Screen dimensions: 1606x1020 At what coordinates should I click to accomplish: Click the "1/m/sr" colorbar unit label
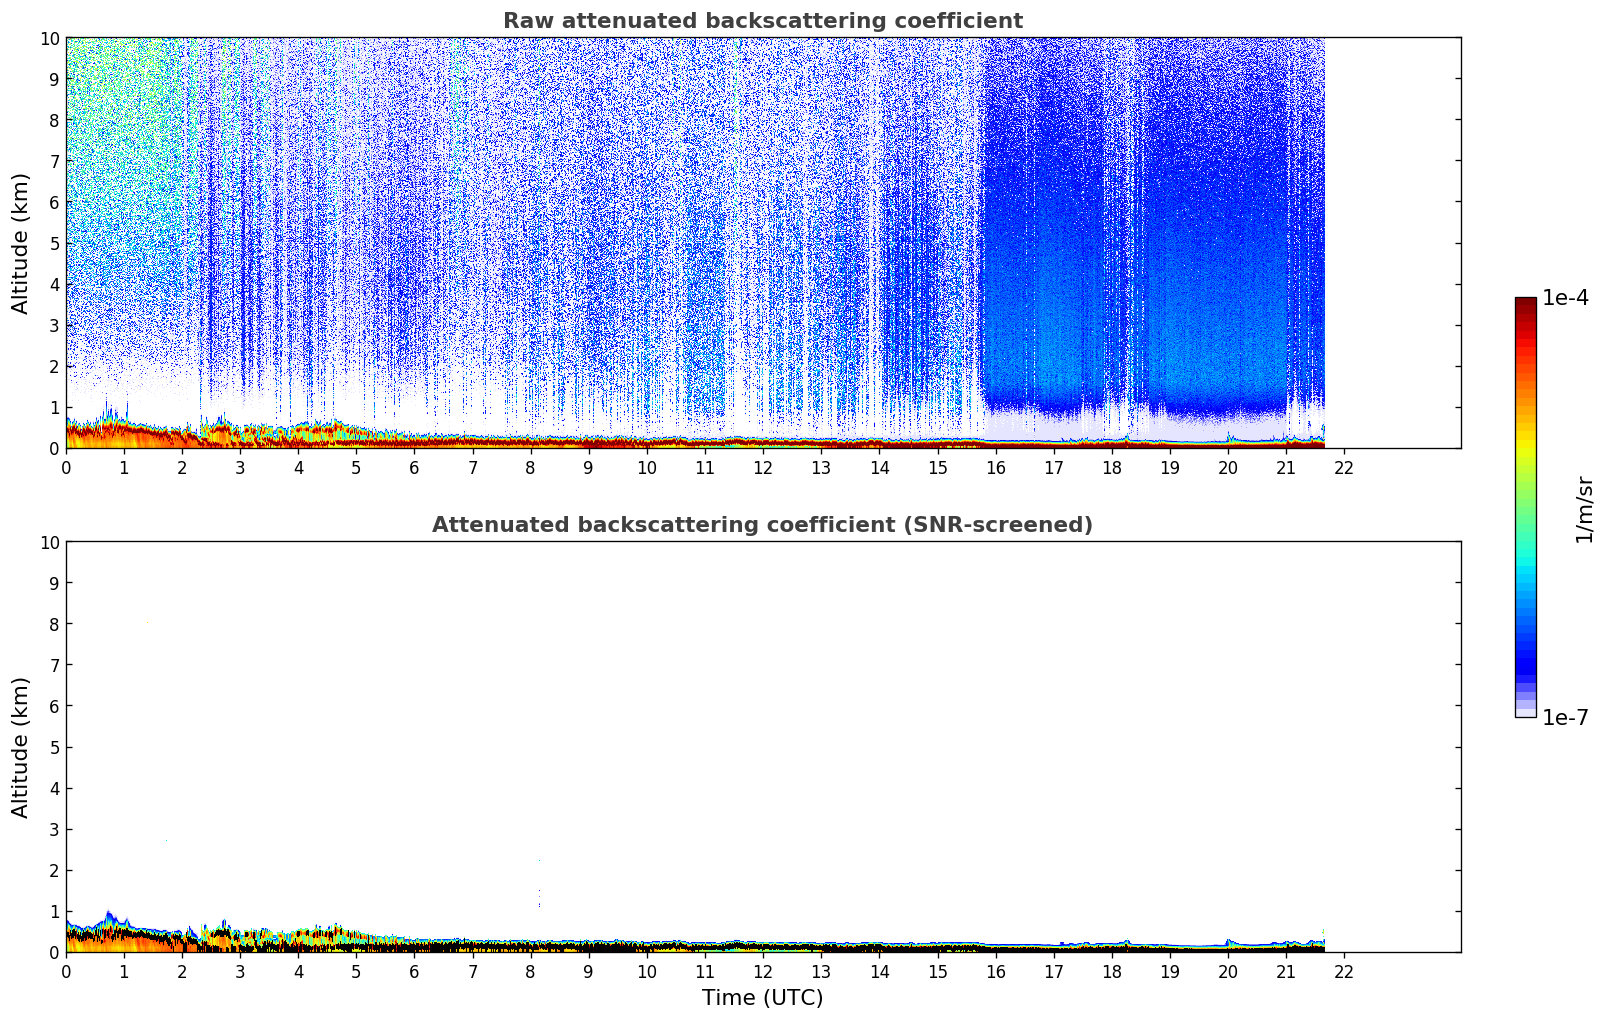1583,508
